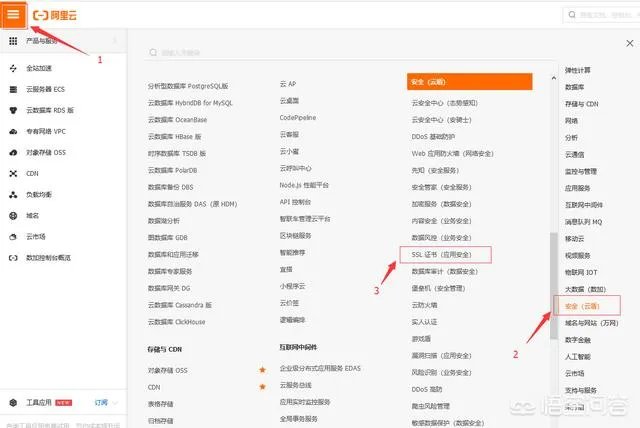Select 域名与网站 (万网) category
The image size is (640, 428).
tap(591, 323)
